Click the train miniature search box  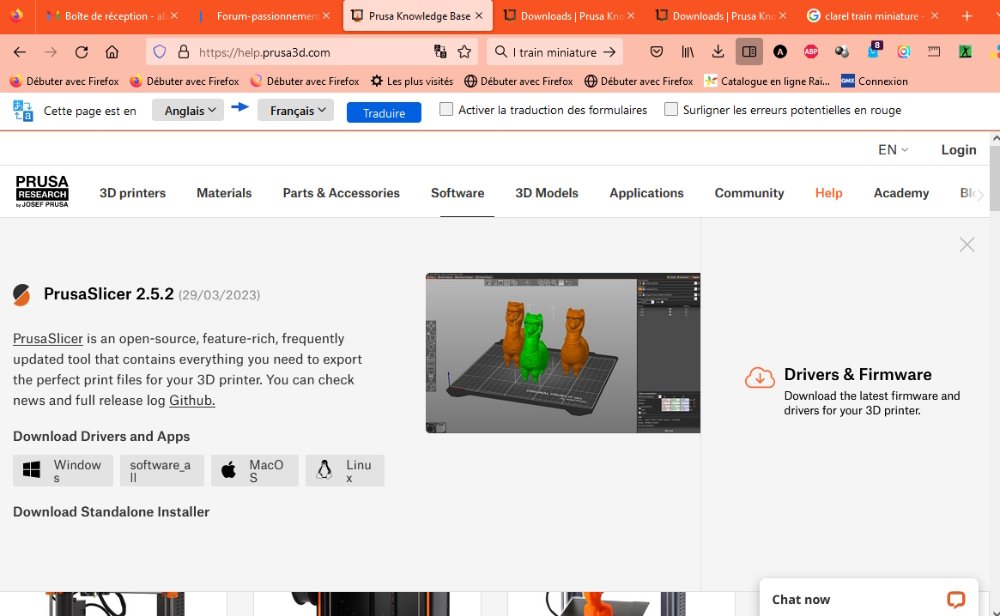pyautogui.click(x=555, y=52)
